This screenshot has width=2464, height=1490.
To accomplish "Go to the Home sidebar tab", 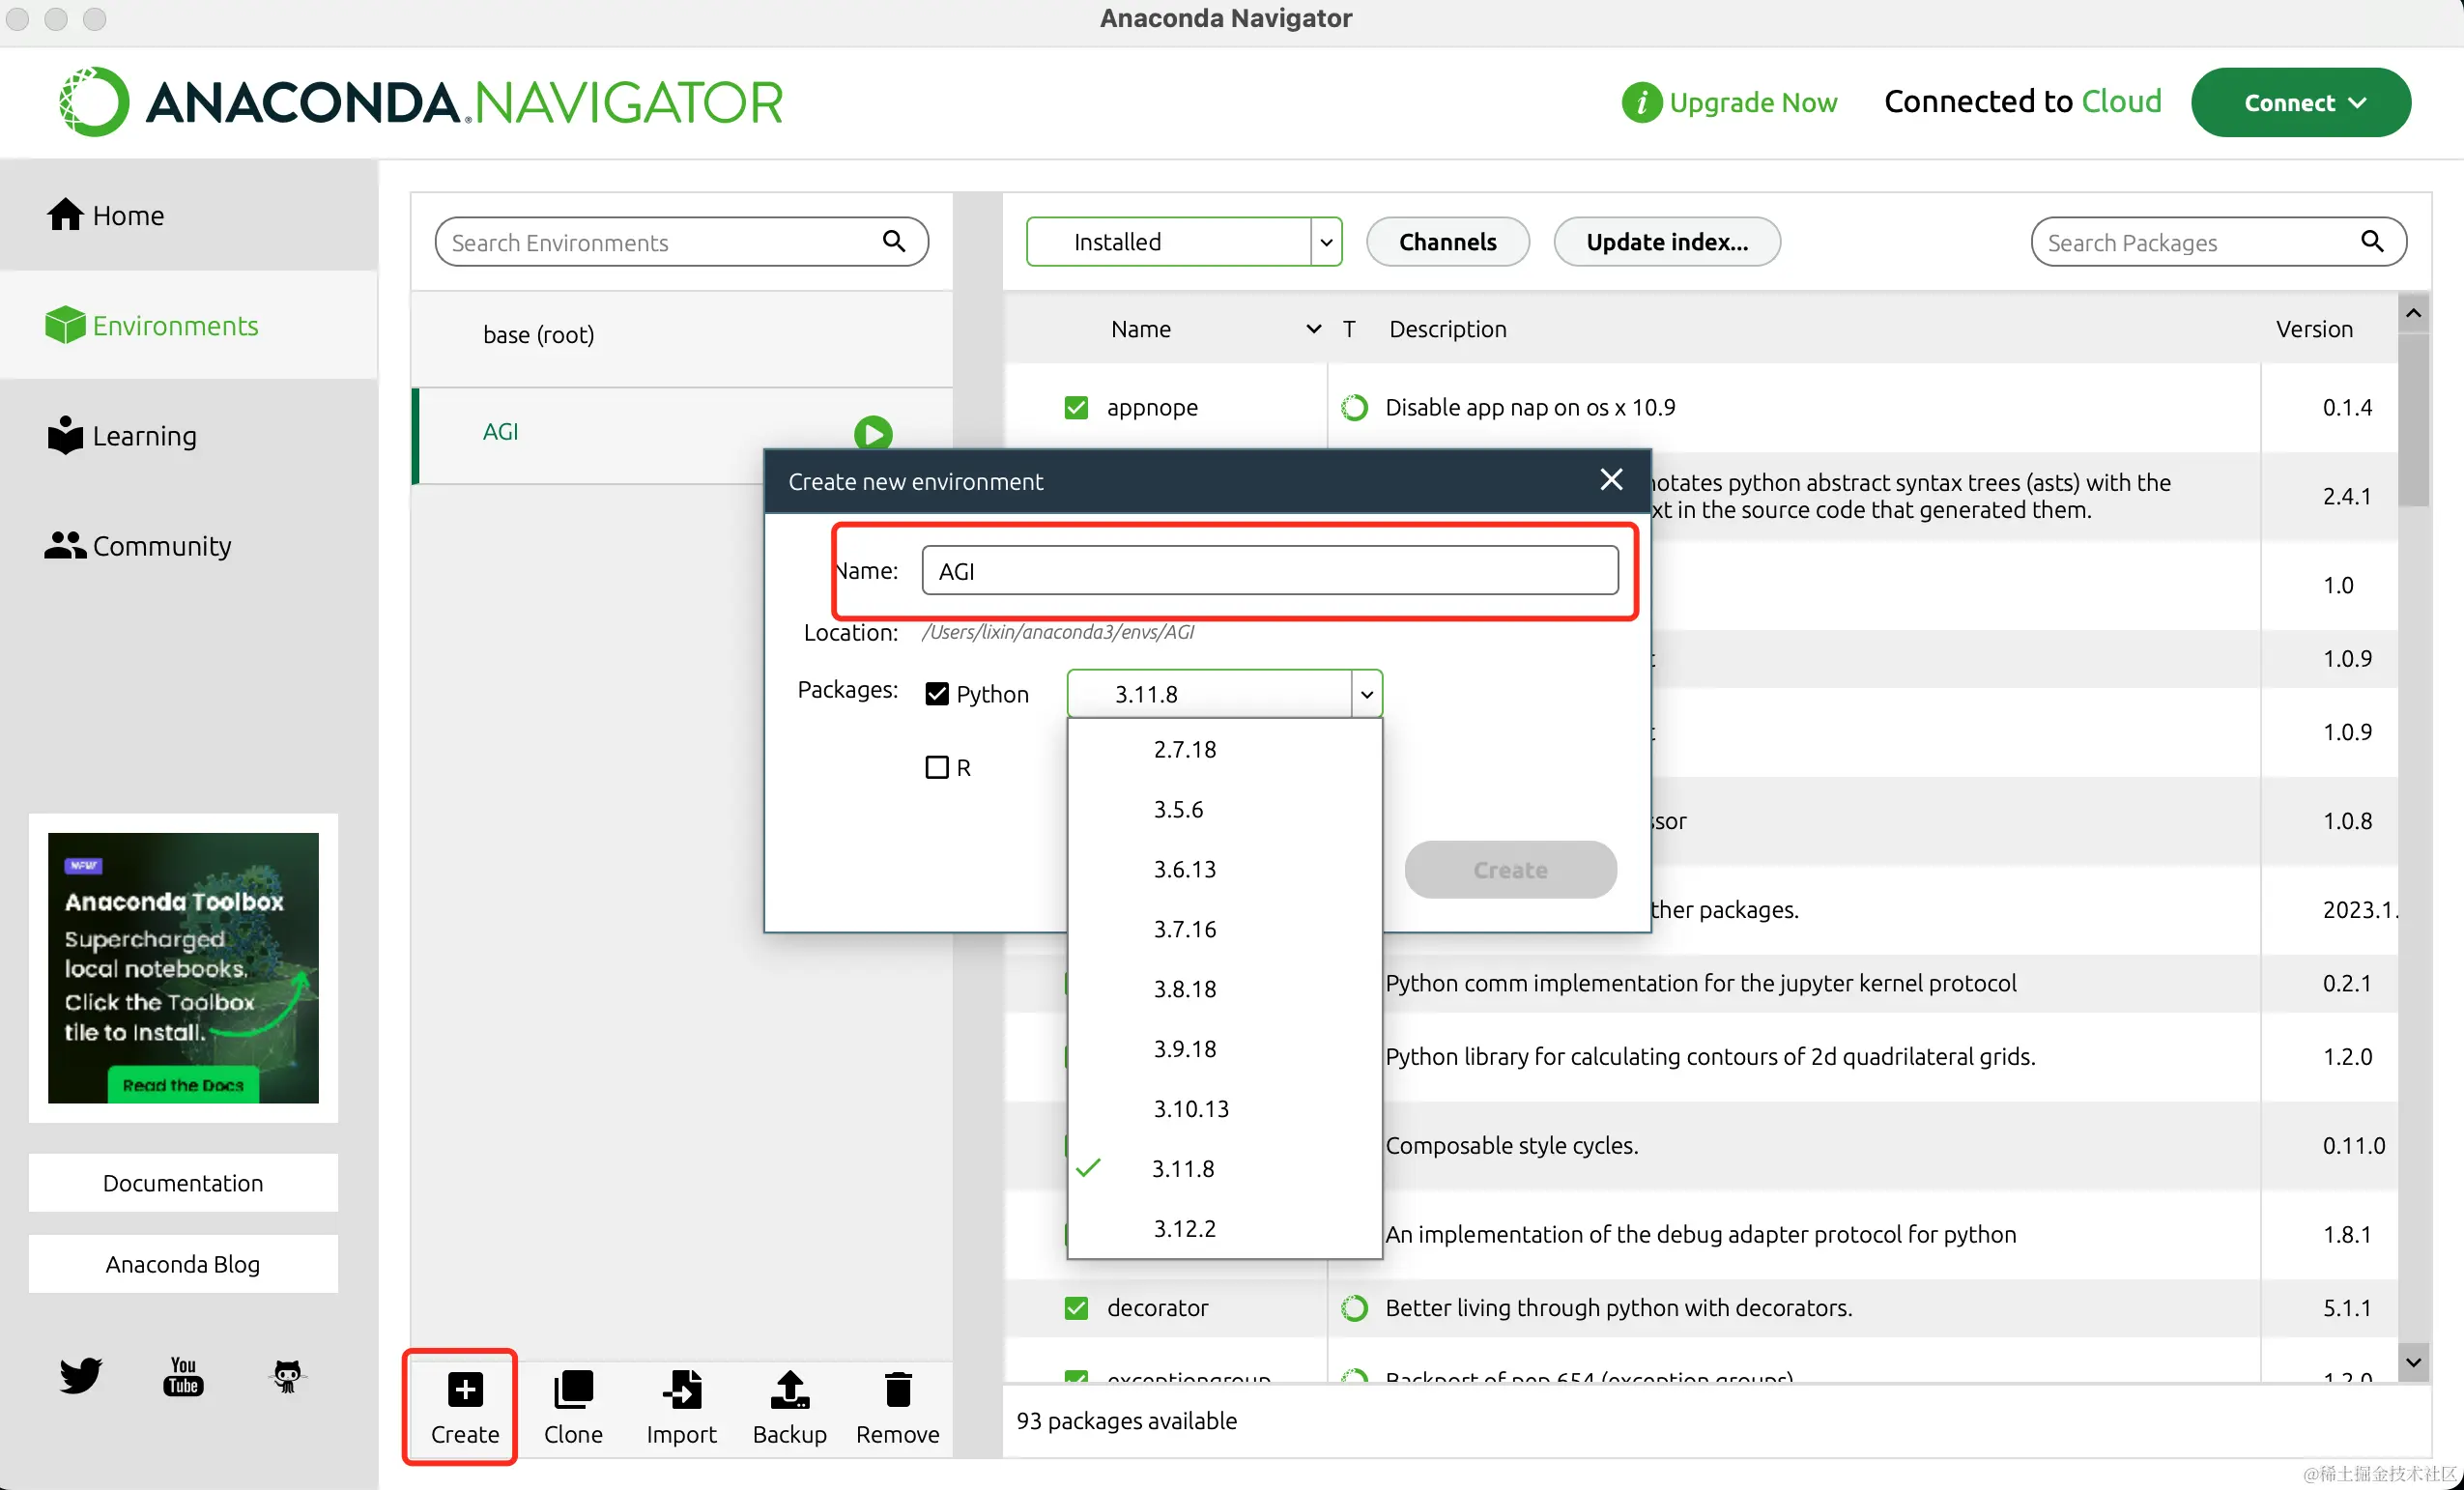I will 128,215.
